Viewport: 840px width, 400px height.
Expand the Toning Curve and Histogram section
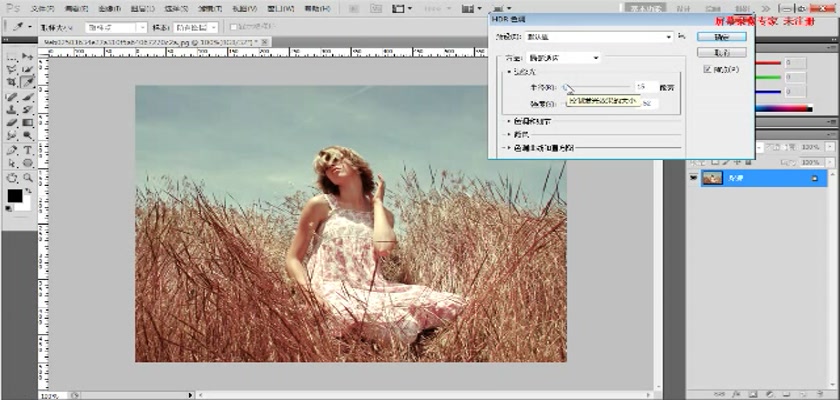point(509,148)
